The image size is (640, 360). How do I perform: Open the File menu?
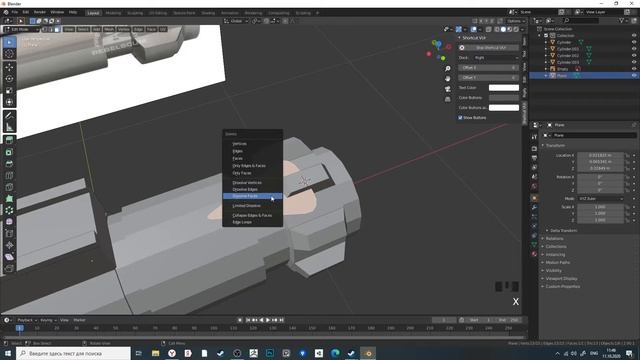15,12
